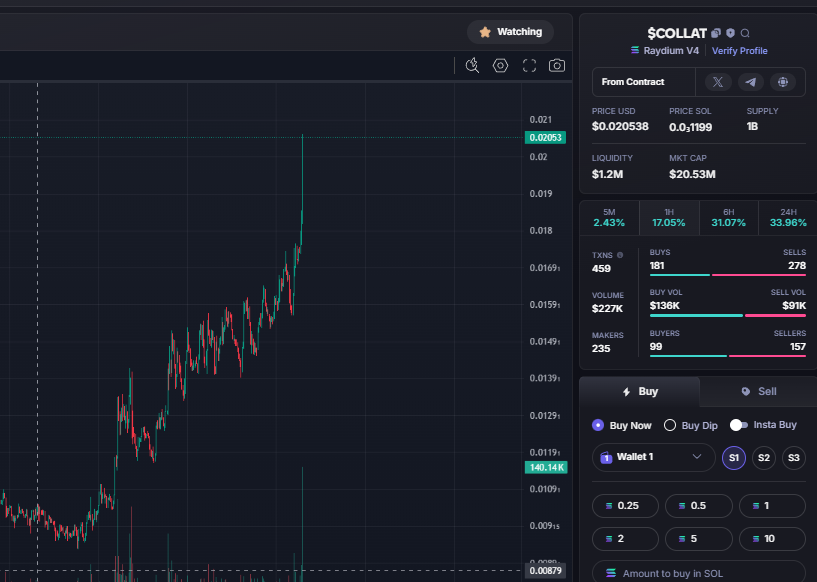Image resolution: width=817 pixels, height=582 pixels.
Task: Switch to the Sell tab
Action: pos(758,391)
